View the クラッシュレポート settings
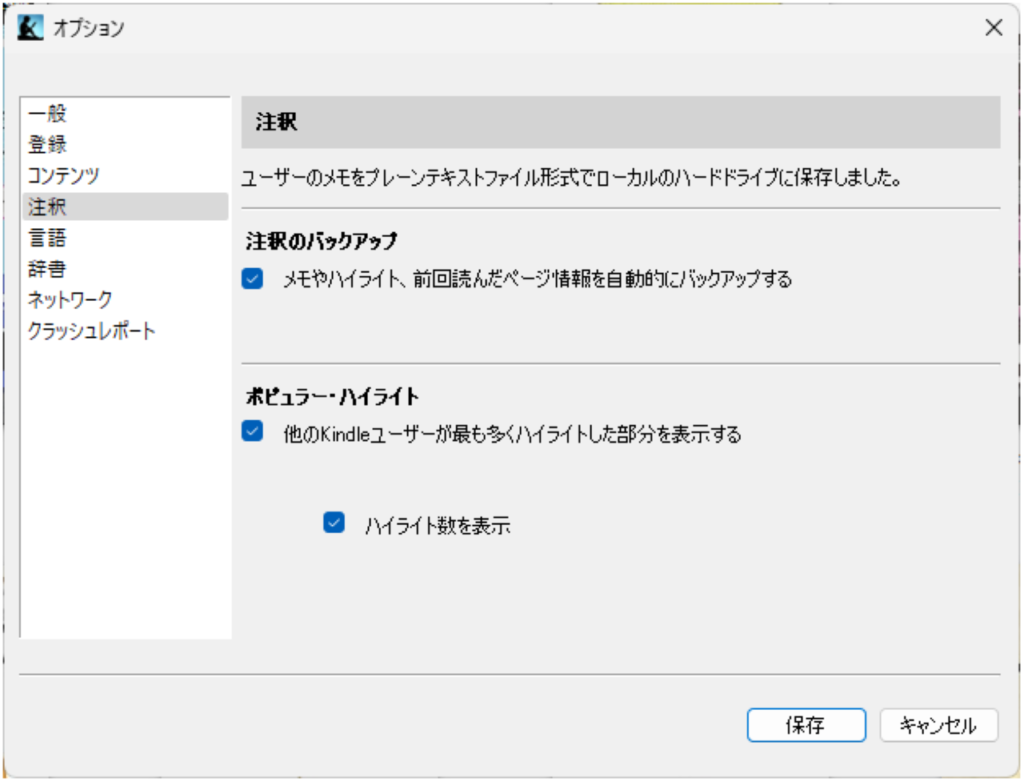1024x782 pixels. pos(92,331)
